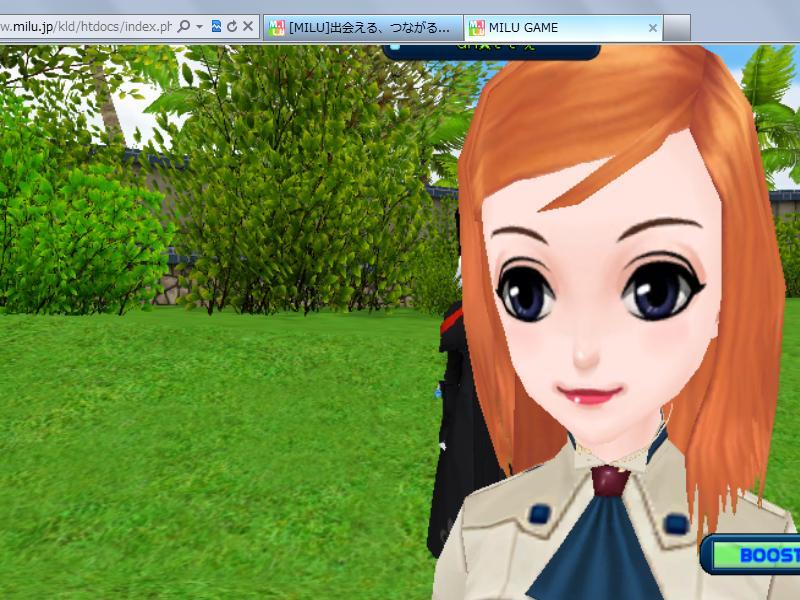Toggle the compatibility view icon
800x600 pixels.
click(x=216, y=27)
